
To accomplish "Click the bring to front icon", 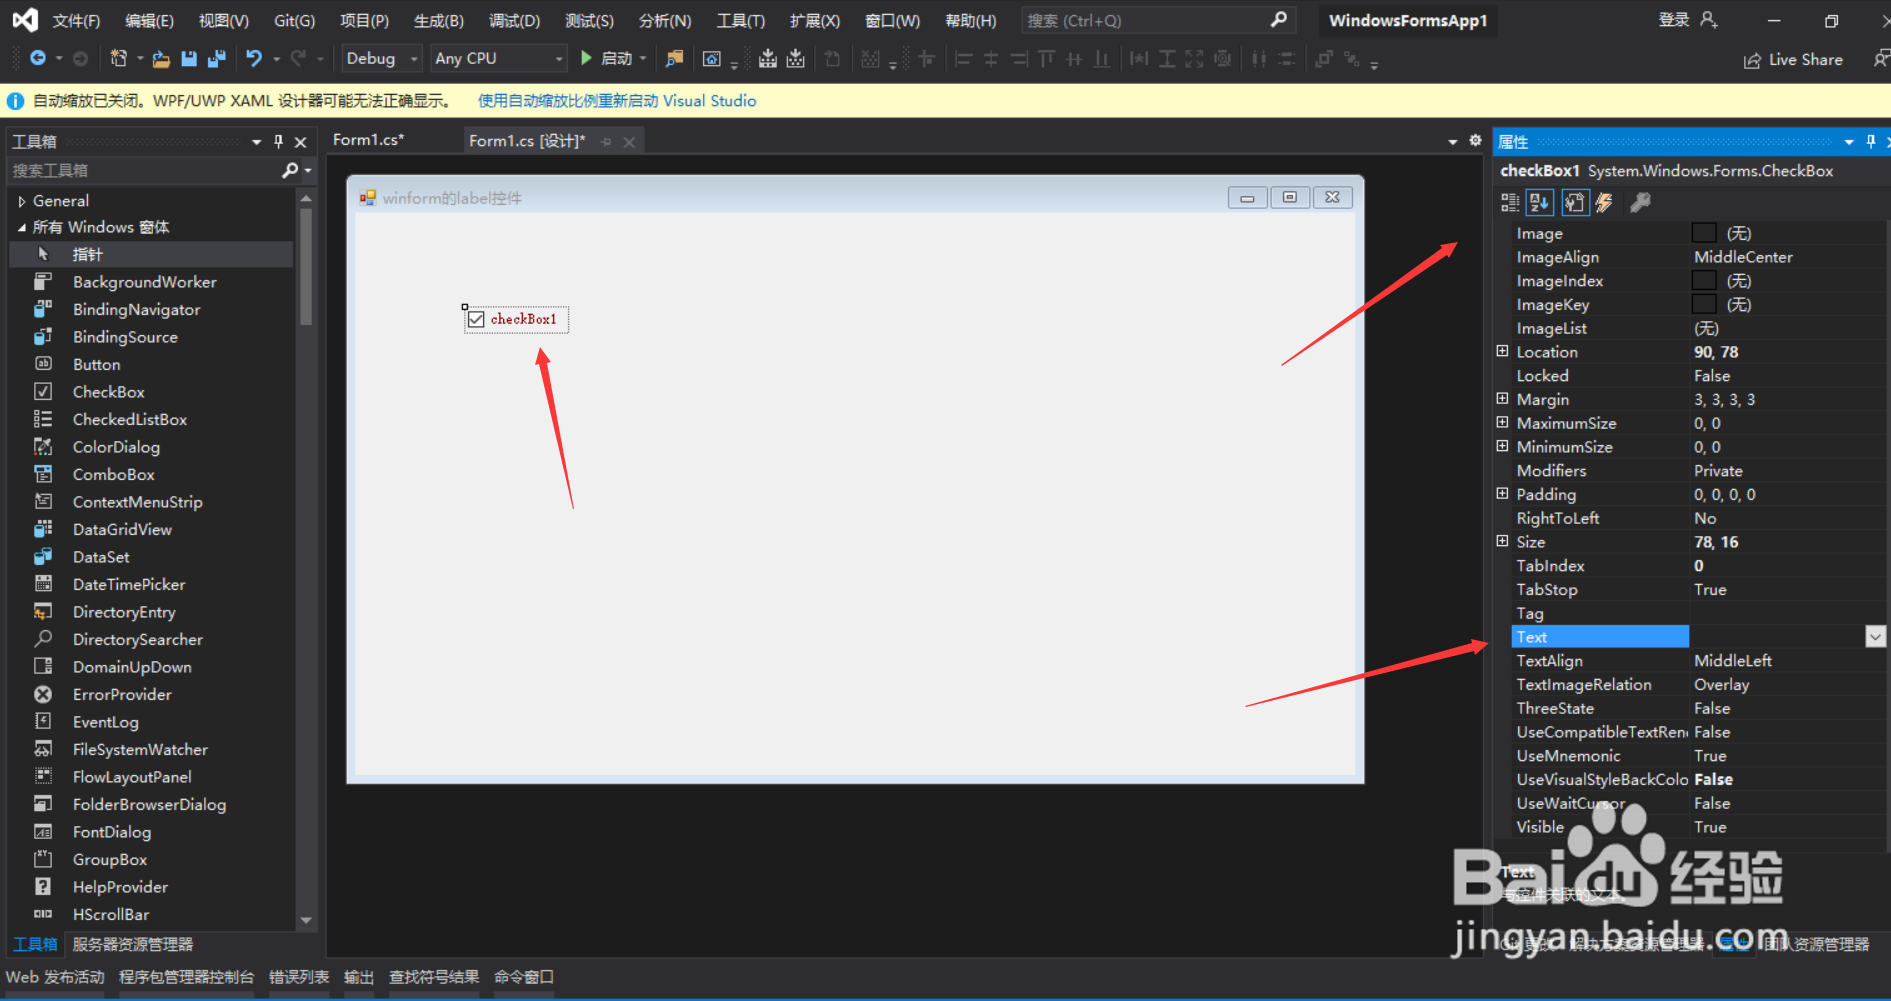I will (1324, 59).
